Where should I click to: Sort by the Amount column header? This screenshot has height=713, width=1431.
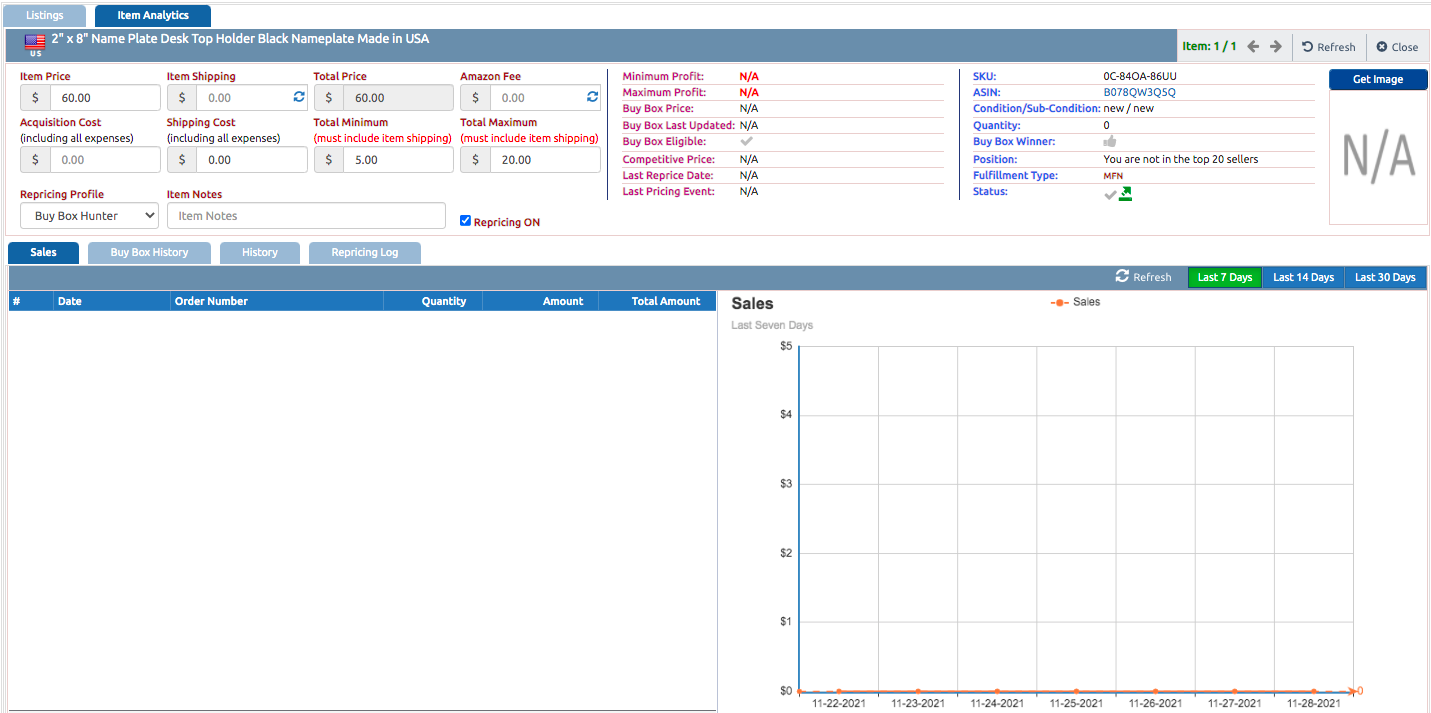540,301
